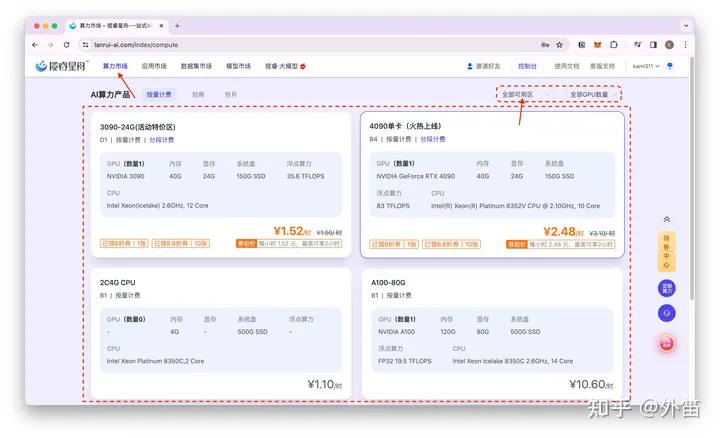Open the saved password key icon
Screen dimensions: 720x438
coord(545,45)
